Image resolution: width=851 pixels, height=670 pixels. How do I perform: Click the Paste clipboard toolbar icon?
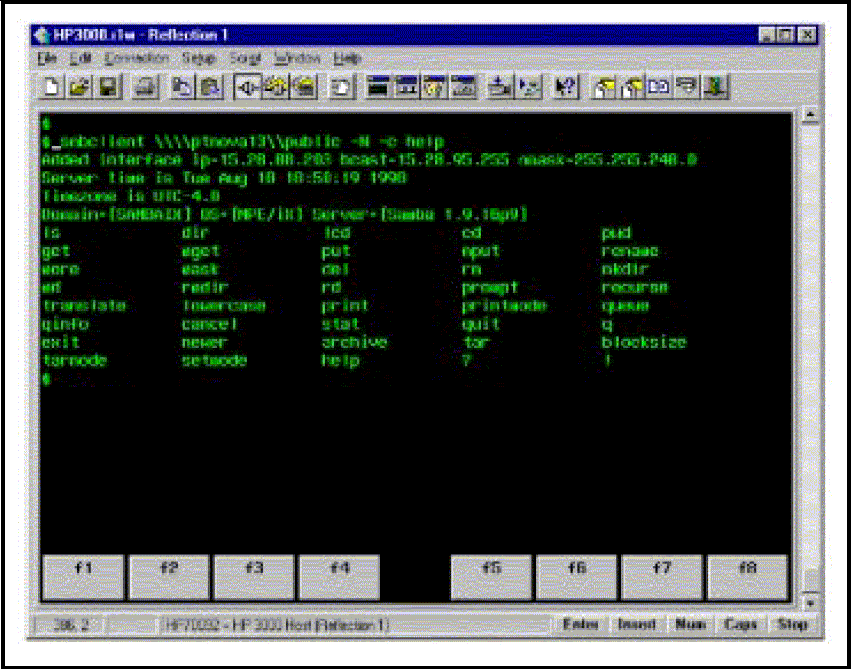point(210,87)
